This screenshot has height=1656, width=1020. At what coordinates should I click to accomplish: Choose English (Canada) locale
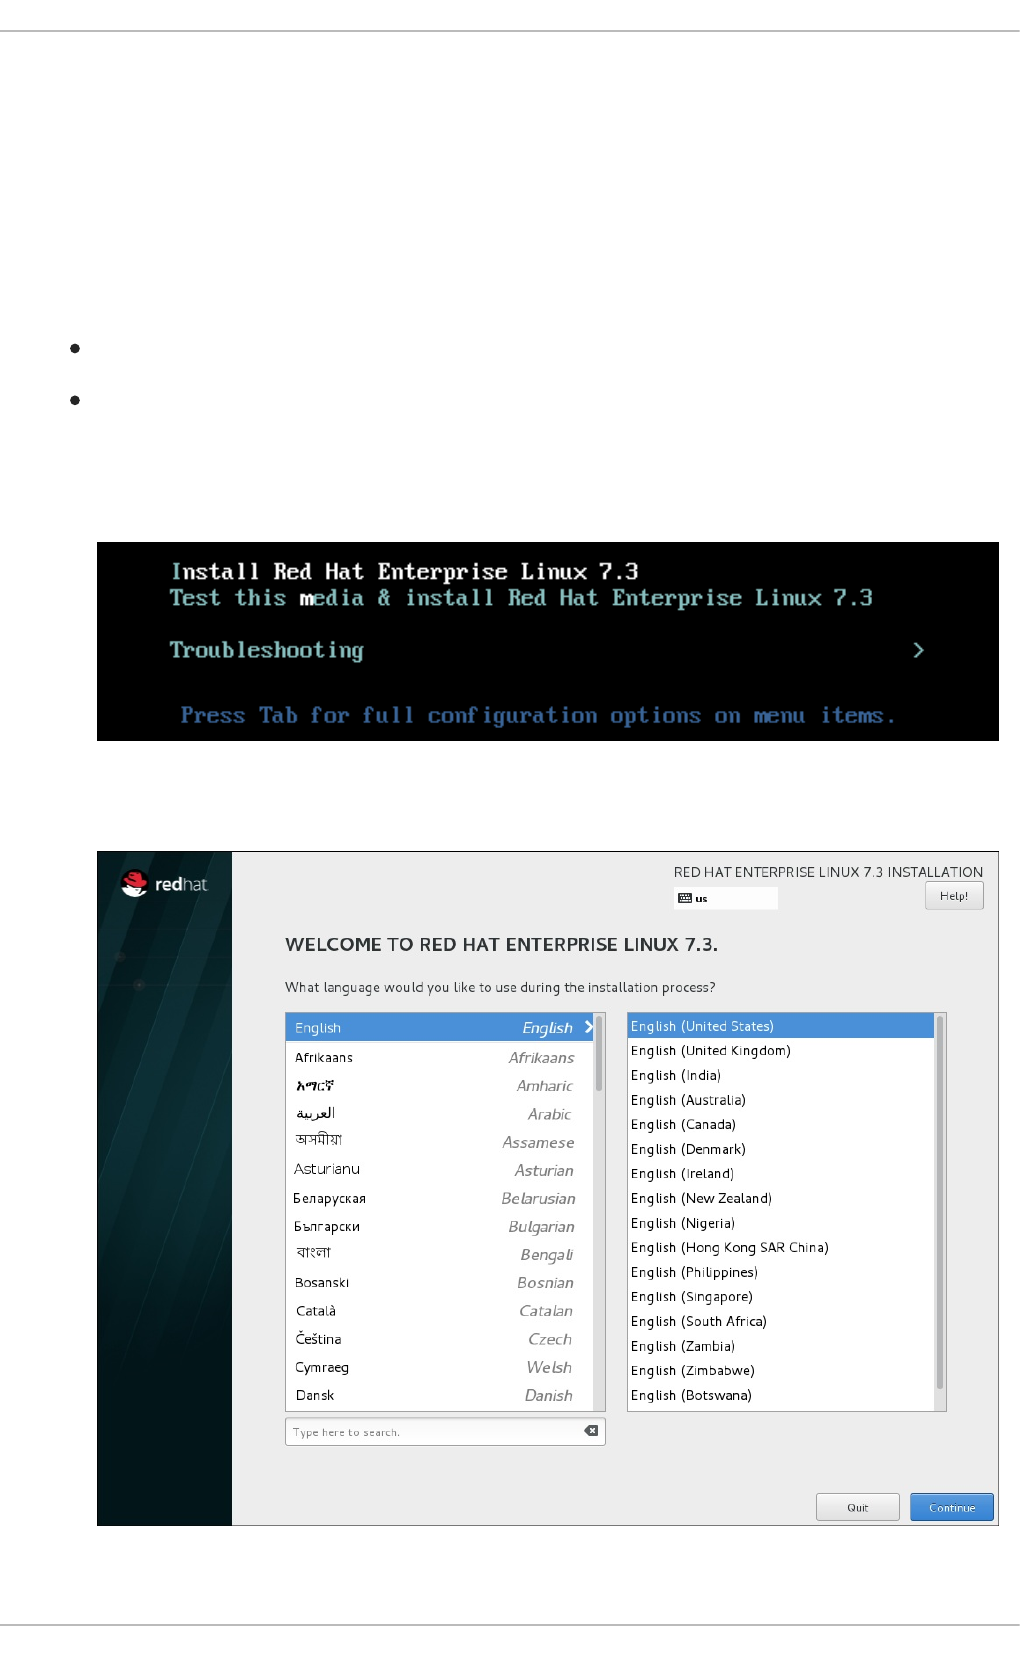point(781,1124)
